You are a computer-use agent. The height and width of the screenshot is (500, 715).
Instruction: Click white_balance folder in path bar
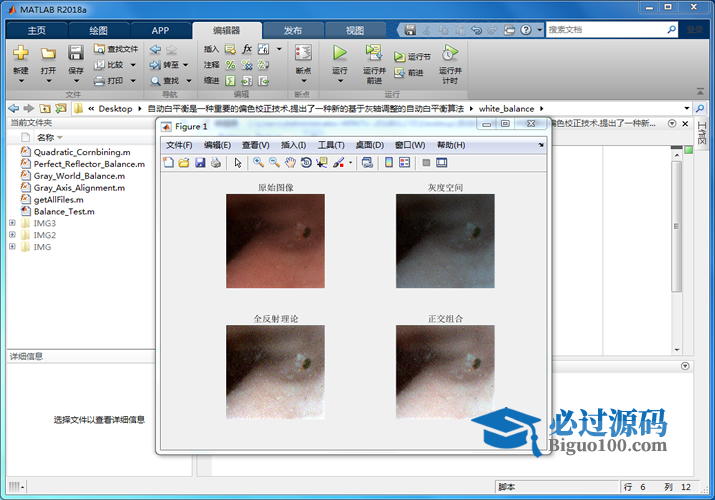[x=506, y=108]
